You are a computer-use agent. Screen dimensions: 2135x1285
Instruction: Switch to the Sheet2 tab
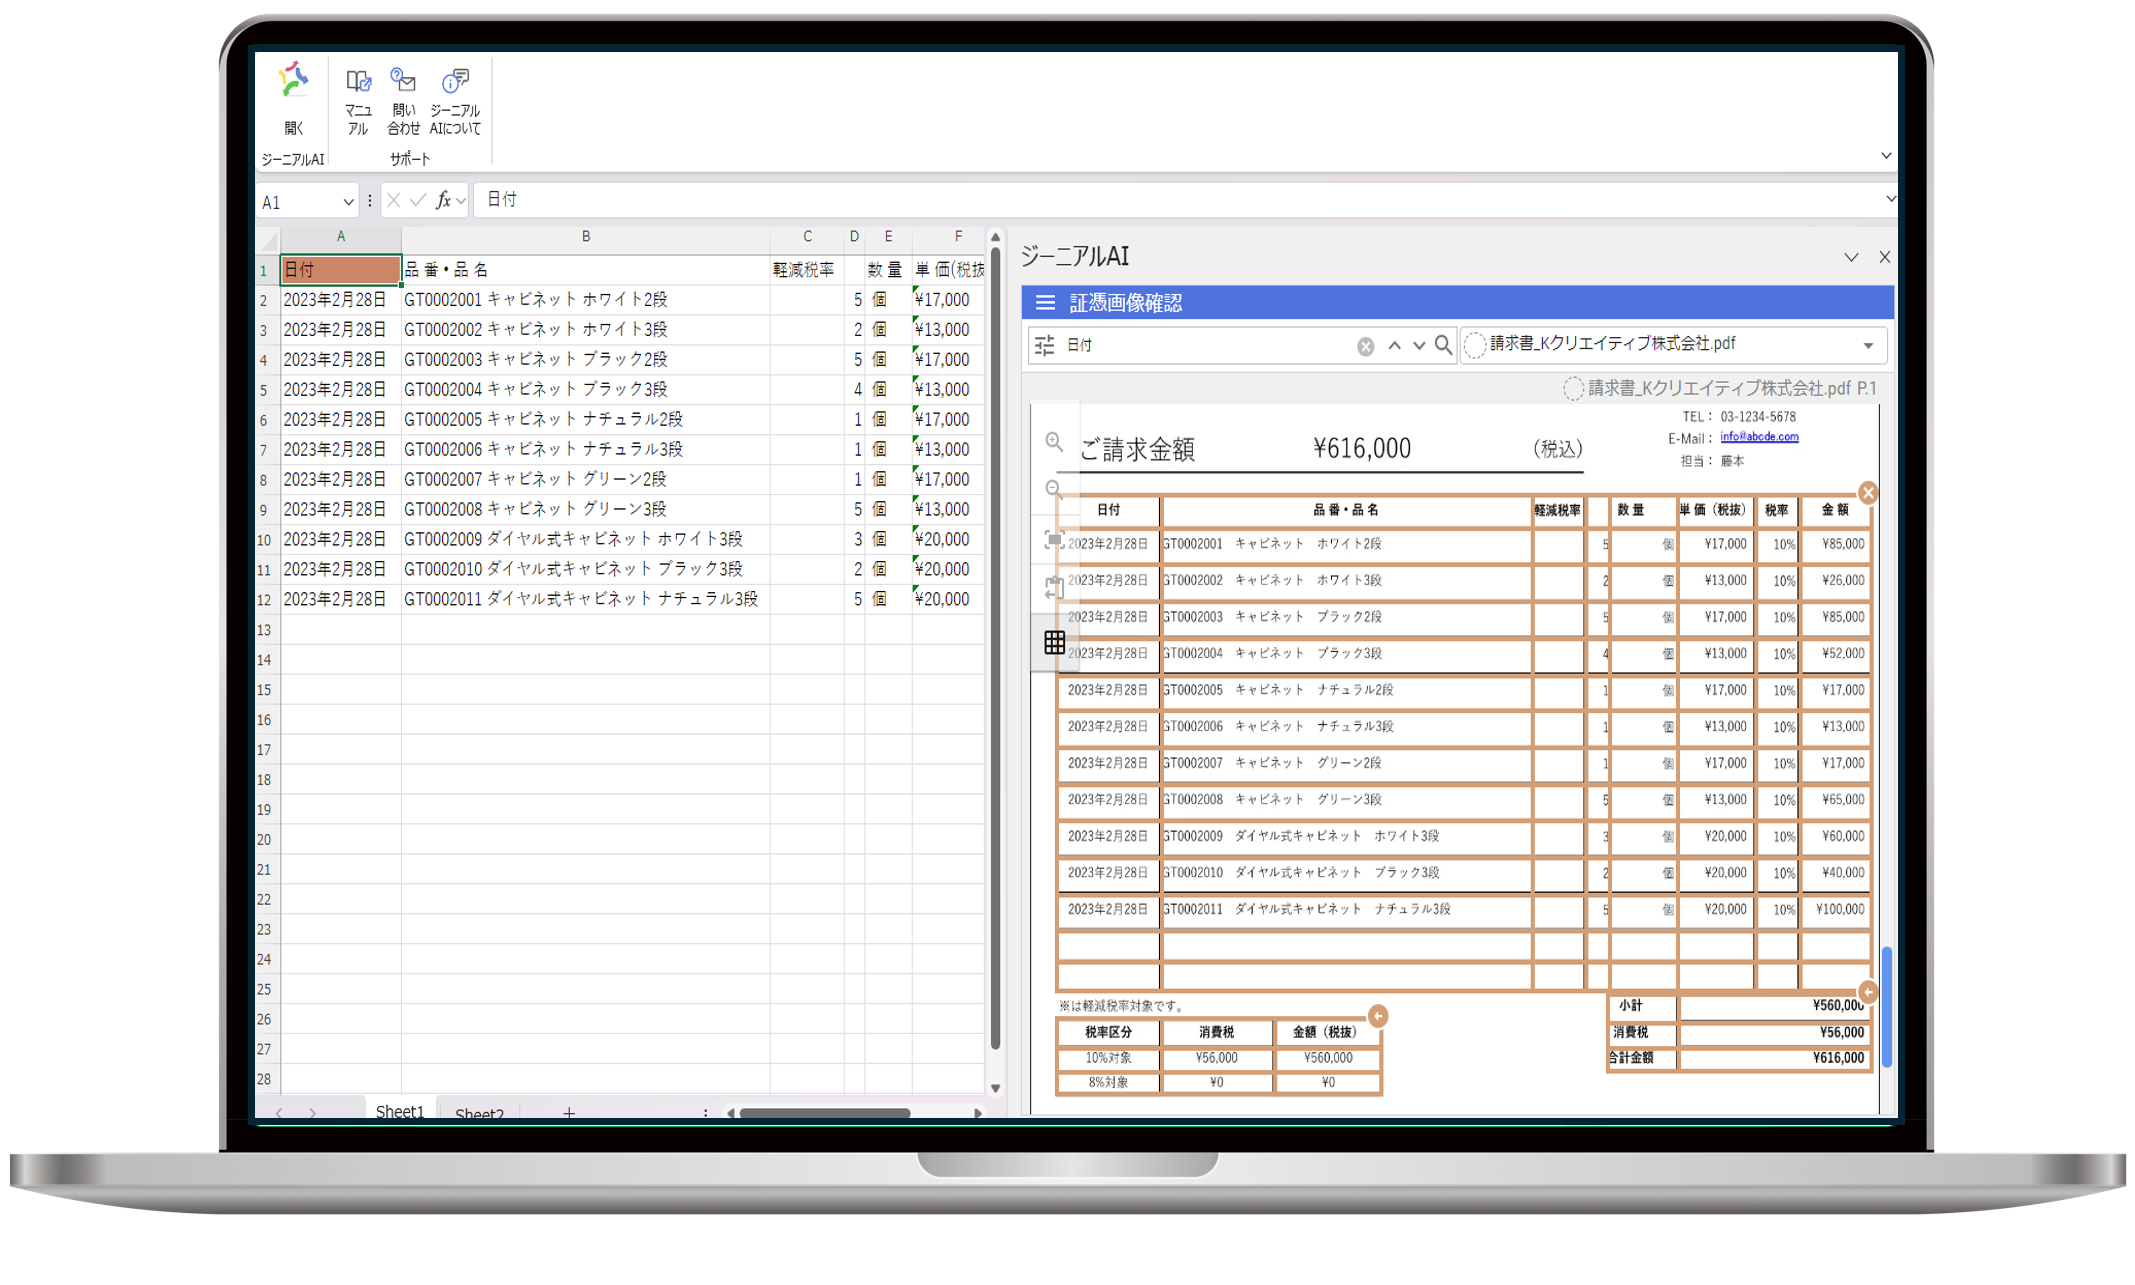coord(479,1112)
